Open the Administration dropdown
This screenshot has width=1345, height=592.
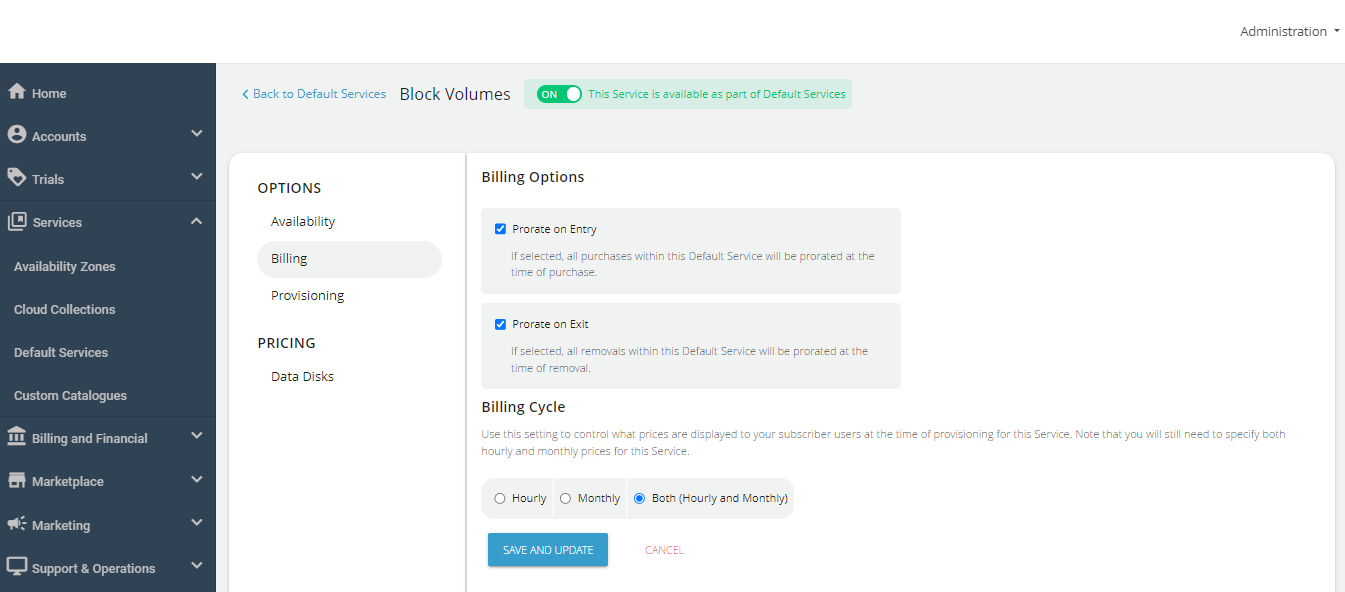coord(1288,31)
